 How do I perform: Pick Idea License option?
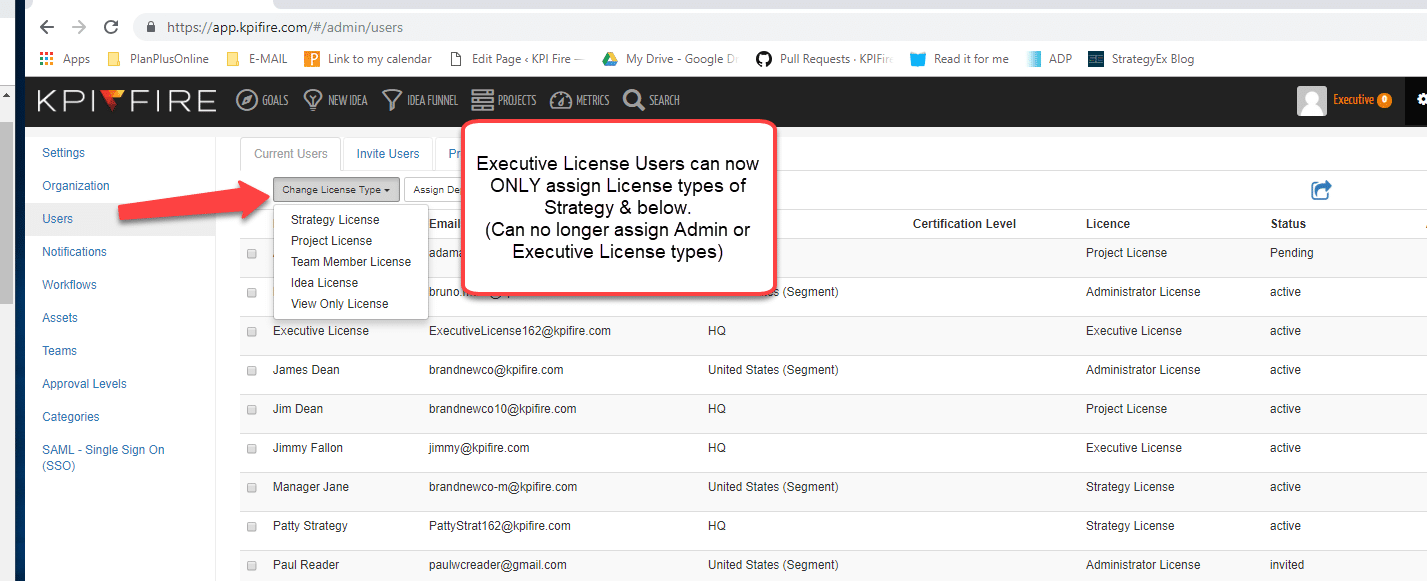pyautogui.click(x=324, y=283)
